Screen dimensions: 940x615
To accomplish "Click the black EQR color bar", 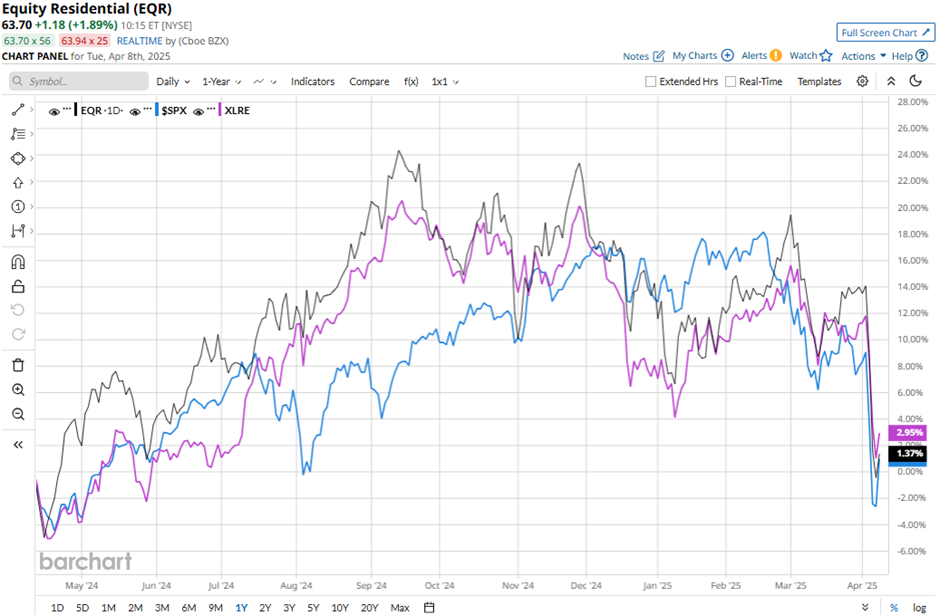I will point(76,110).
